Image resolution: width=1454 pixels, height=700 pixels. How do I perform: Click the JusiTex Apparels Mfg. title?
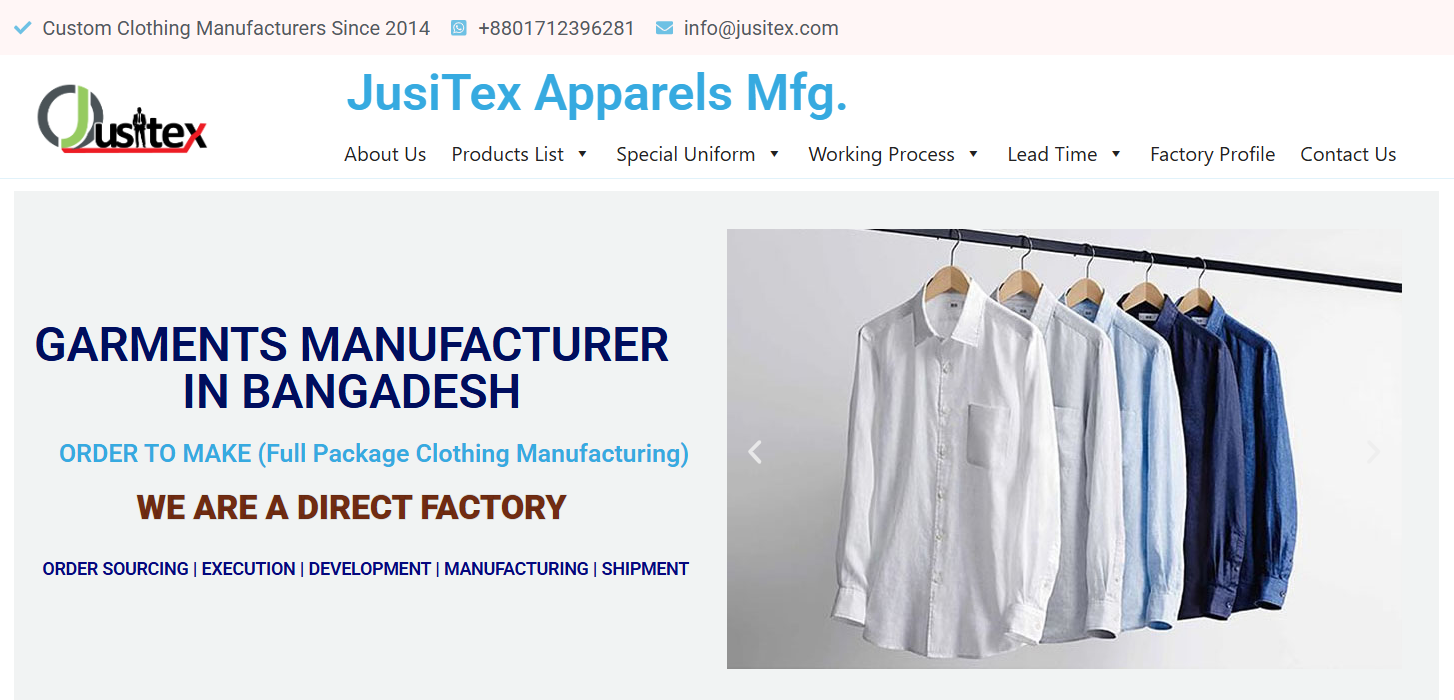tap(597, 94)
